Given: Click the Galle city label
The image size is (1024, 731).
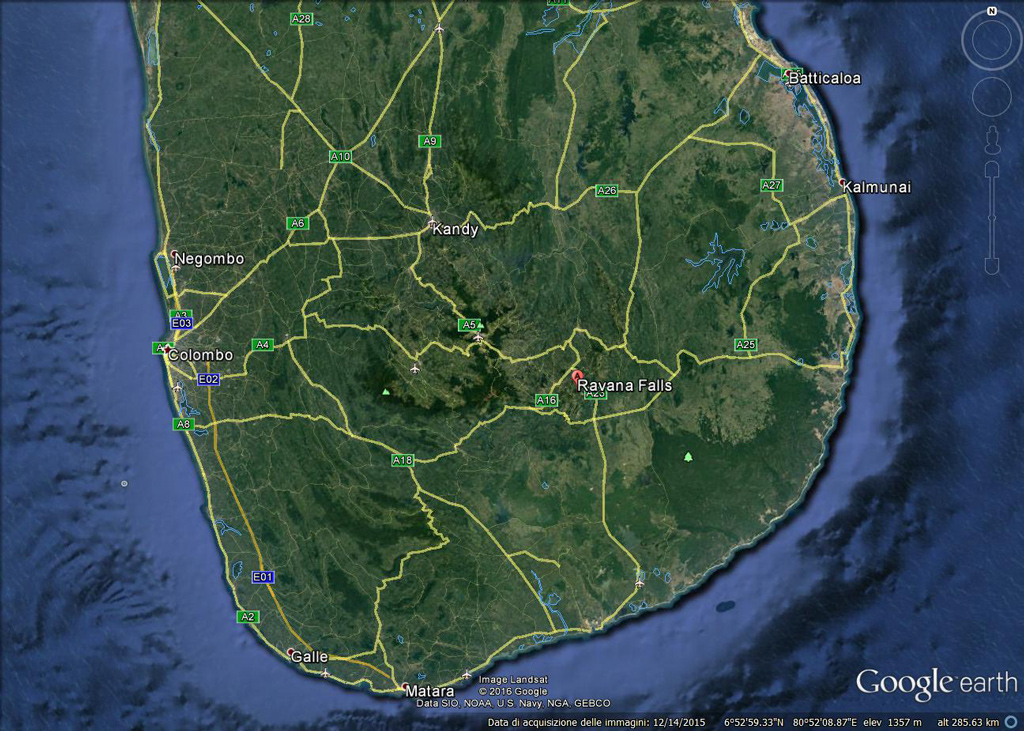Looking at the screenshot, I should 309,656.
